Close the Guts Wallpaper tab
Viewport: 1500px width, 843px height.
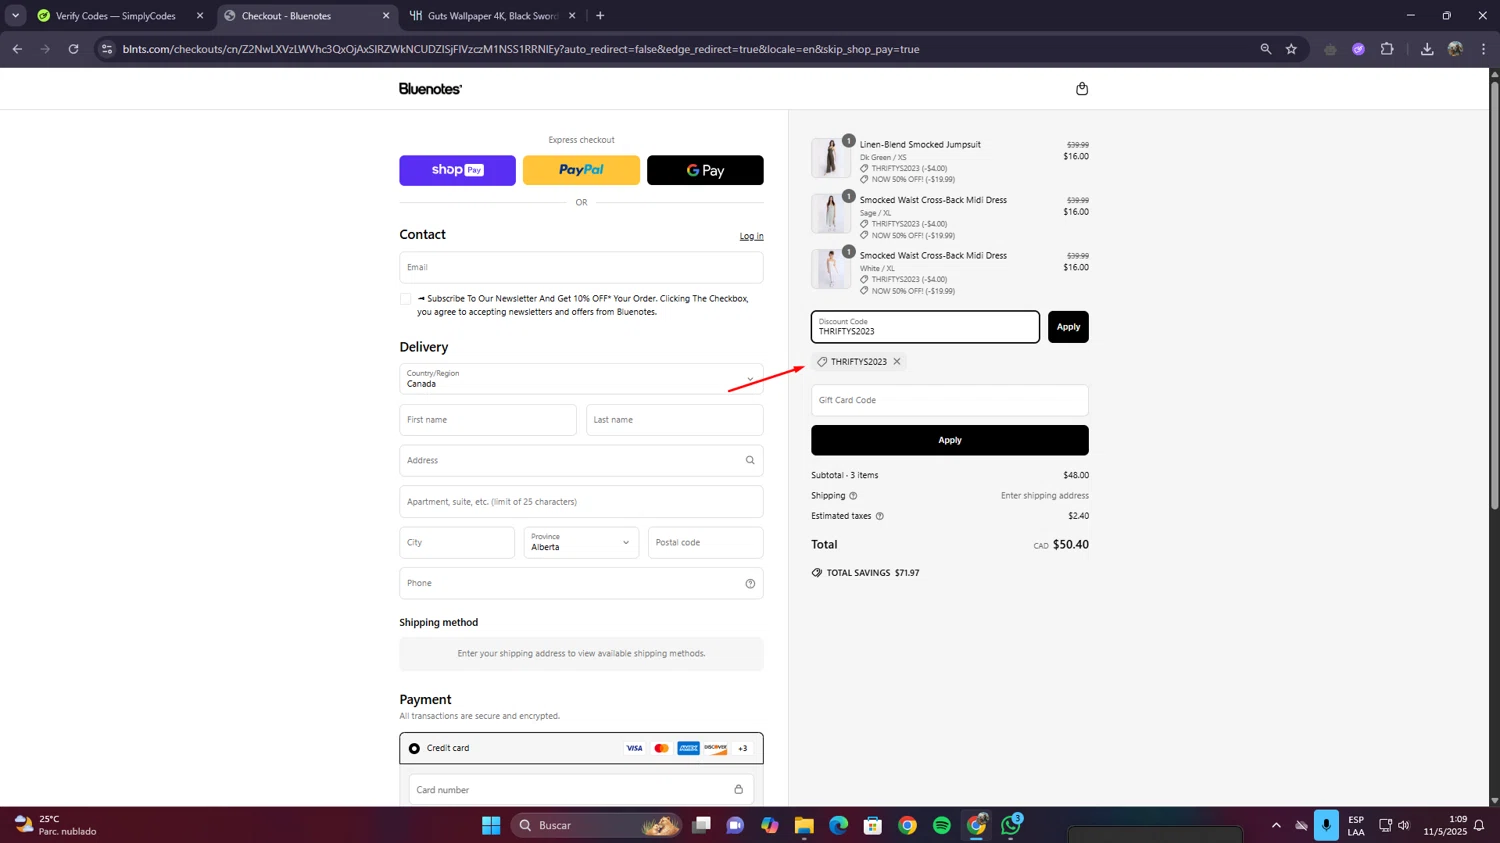(x=572, y=16)
